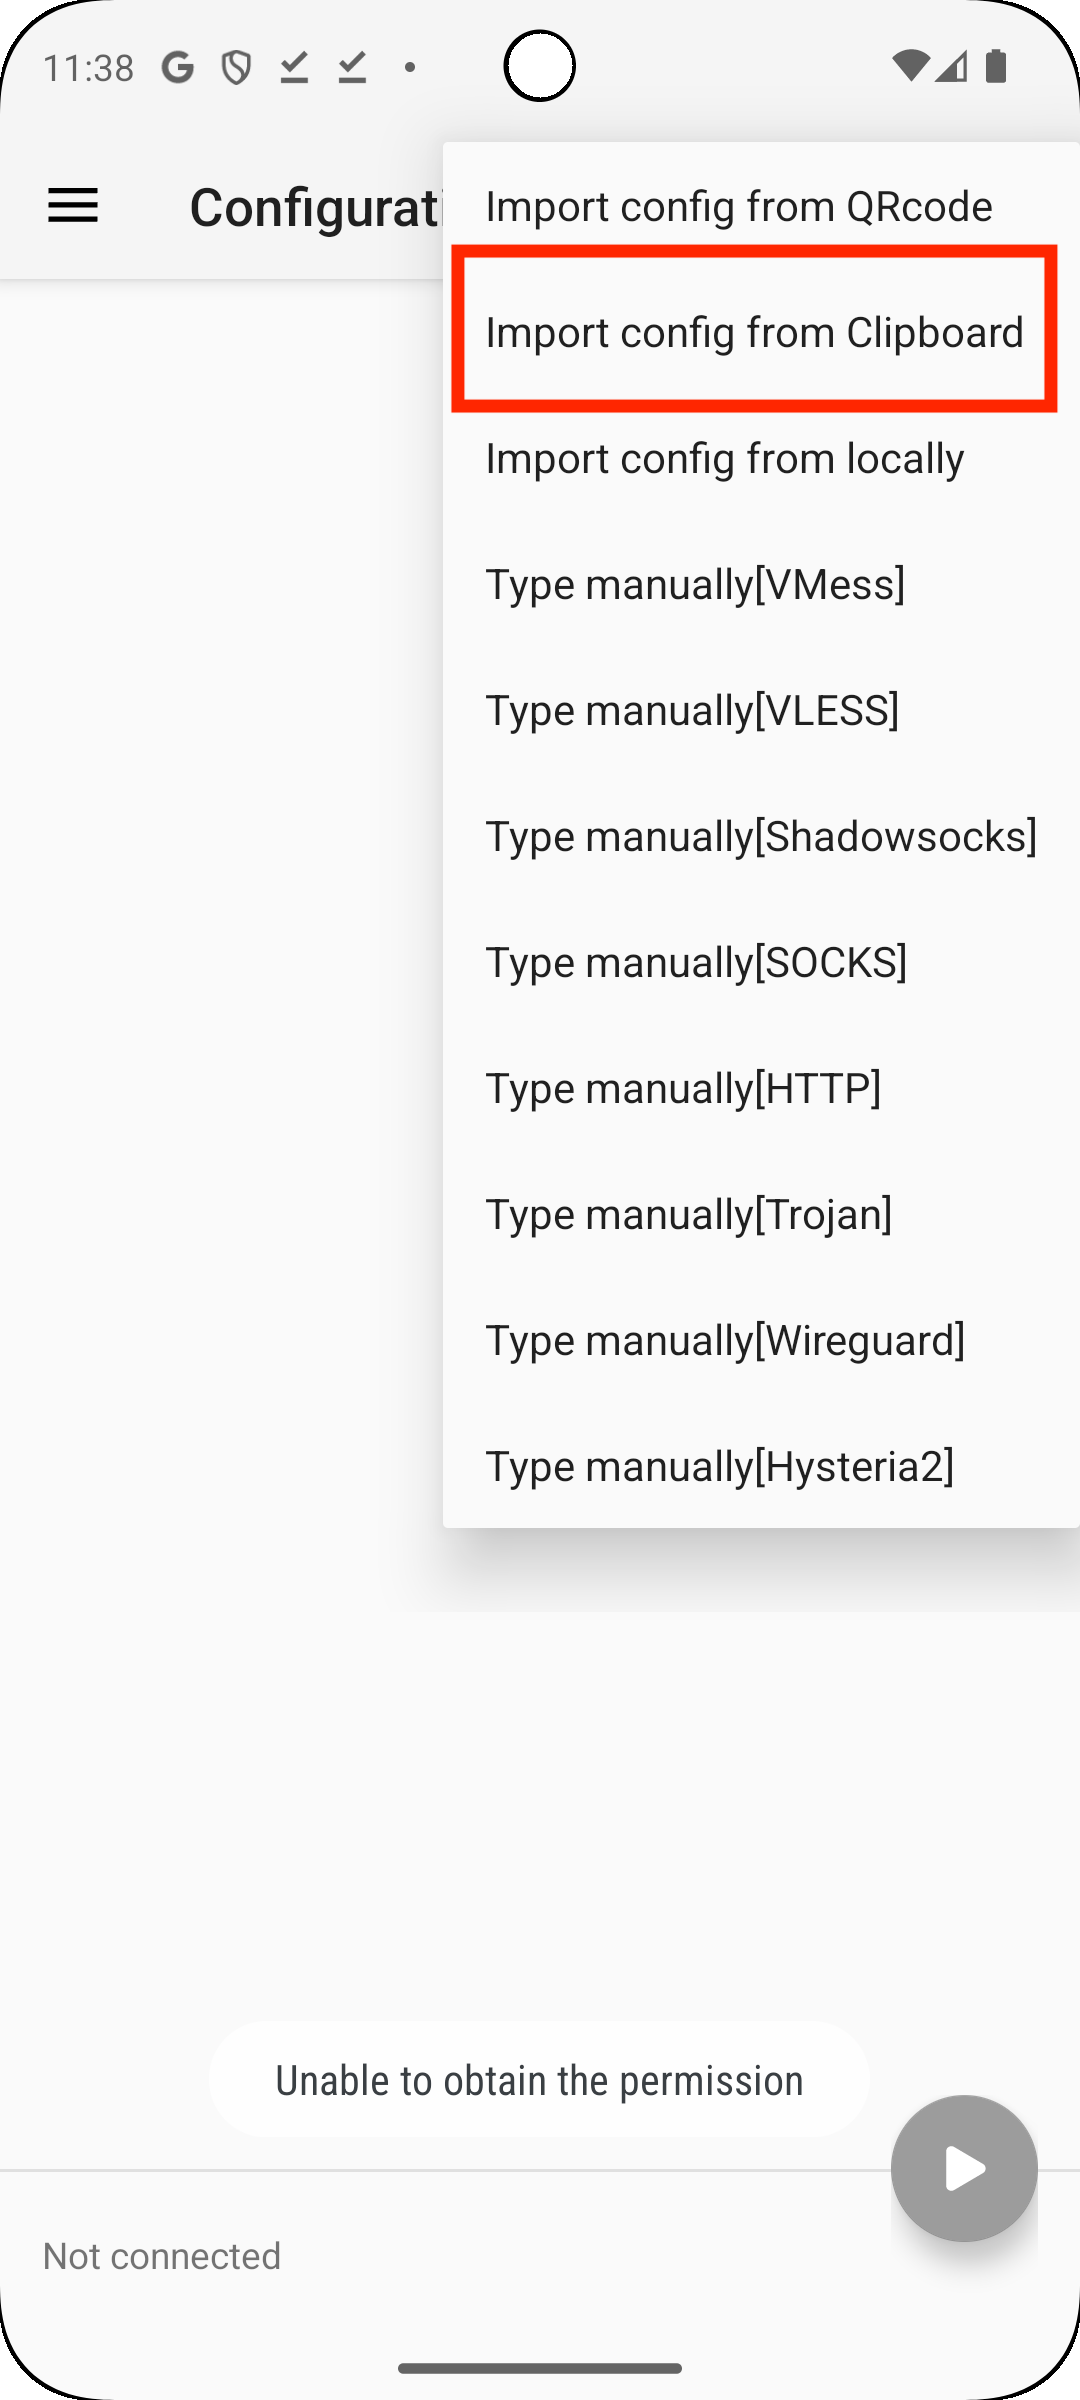Tap the Not connected status text
1080x2400 pixels.
(x=162, y=2255)
